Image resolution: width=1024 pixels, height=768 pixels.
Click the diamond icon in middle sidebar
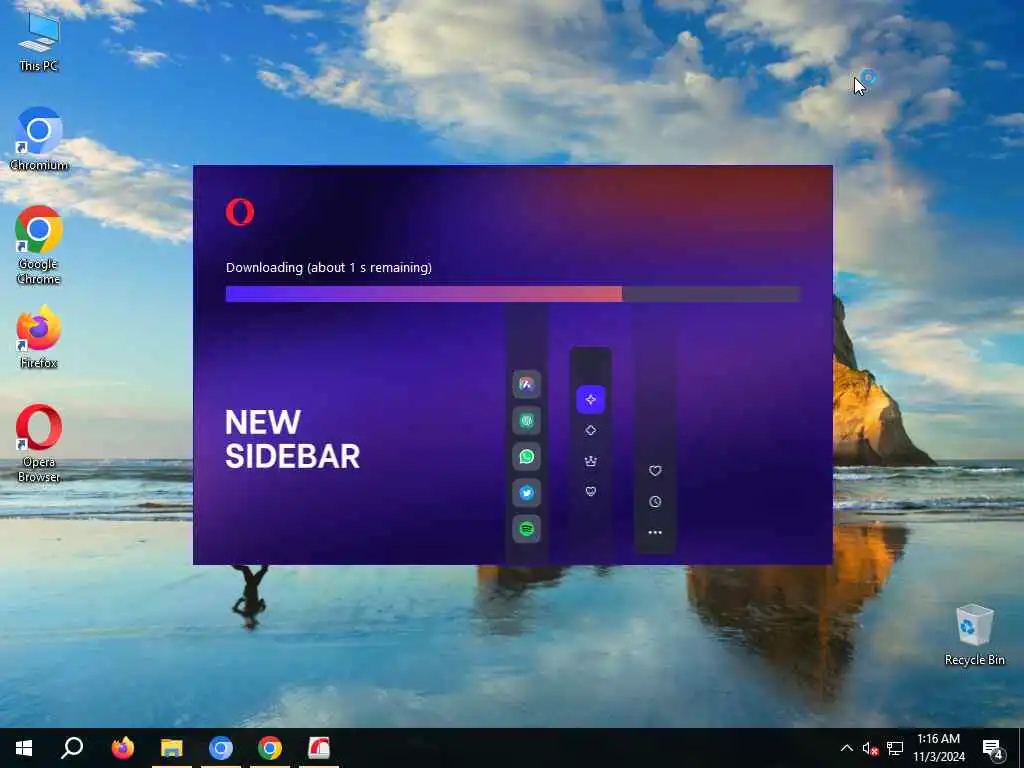(590, 430)
